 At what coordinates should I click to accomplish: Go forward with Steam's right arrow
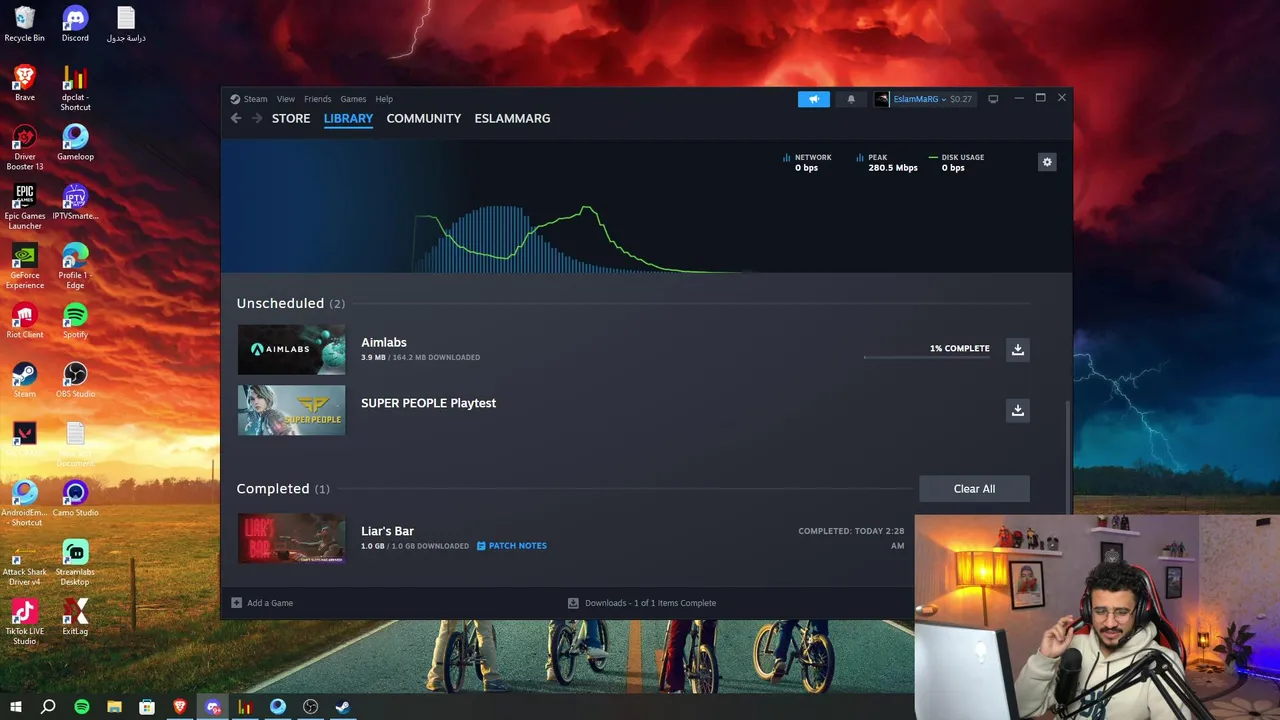coord(257,118)
